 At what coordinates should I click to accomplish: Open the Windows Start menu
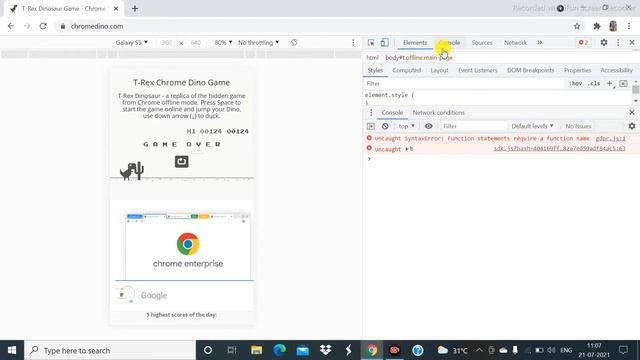(x=12, y=350)
